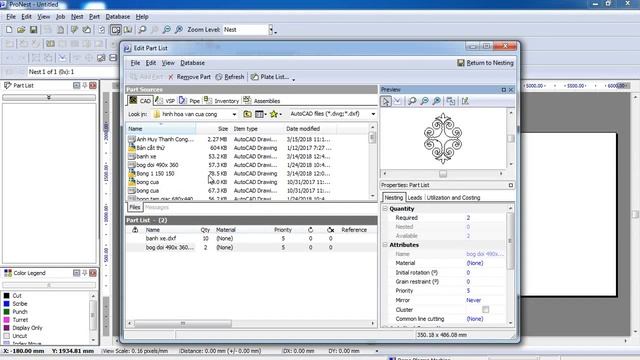Open the Utilization and Costing tab

coord(453,198)
